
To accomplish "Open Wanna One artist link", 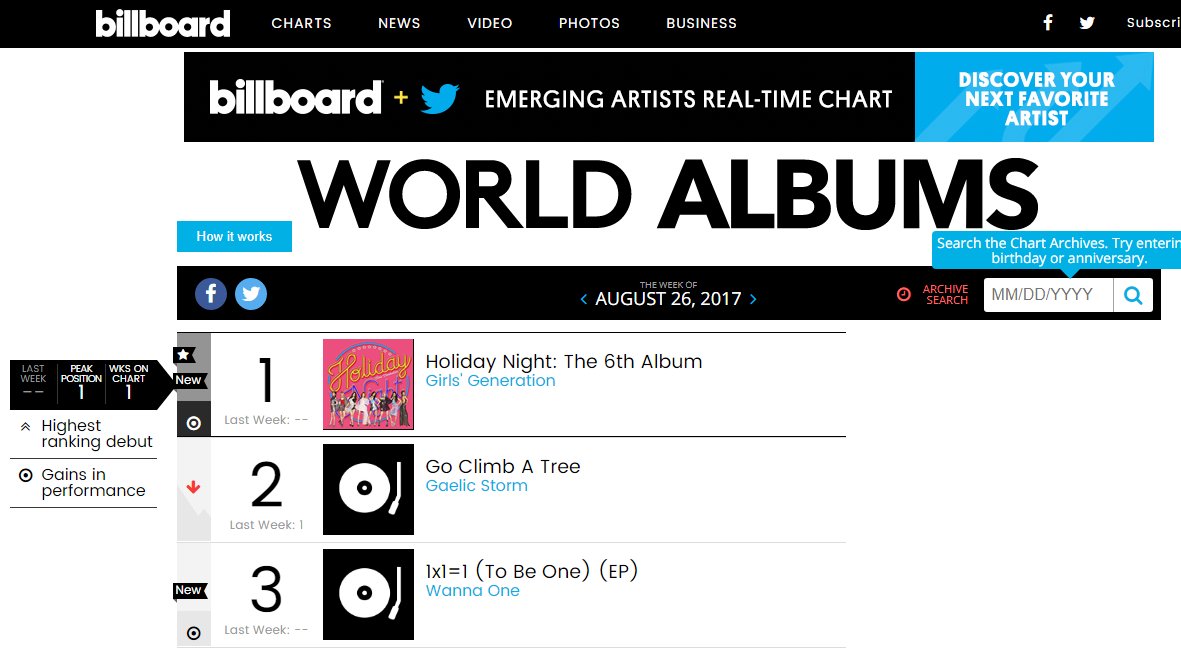I will point(472,591).
